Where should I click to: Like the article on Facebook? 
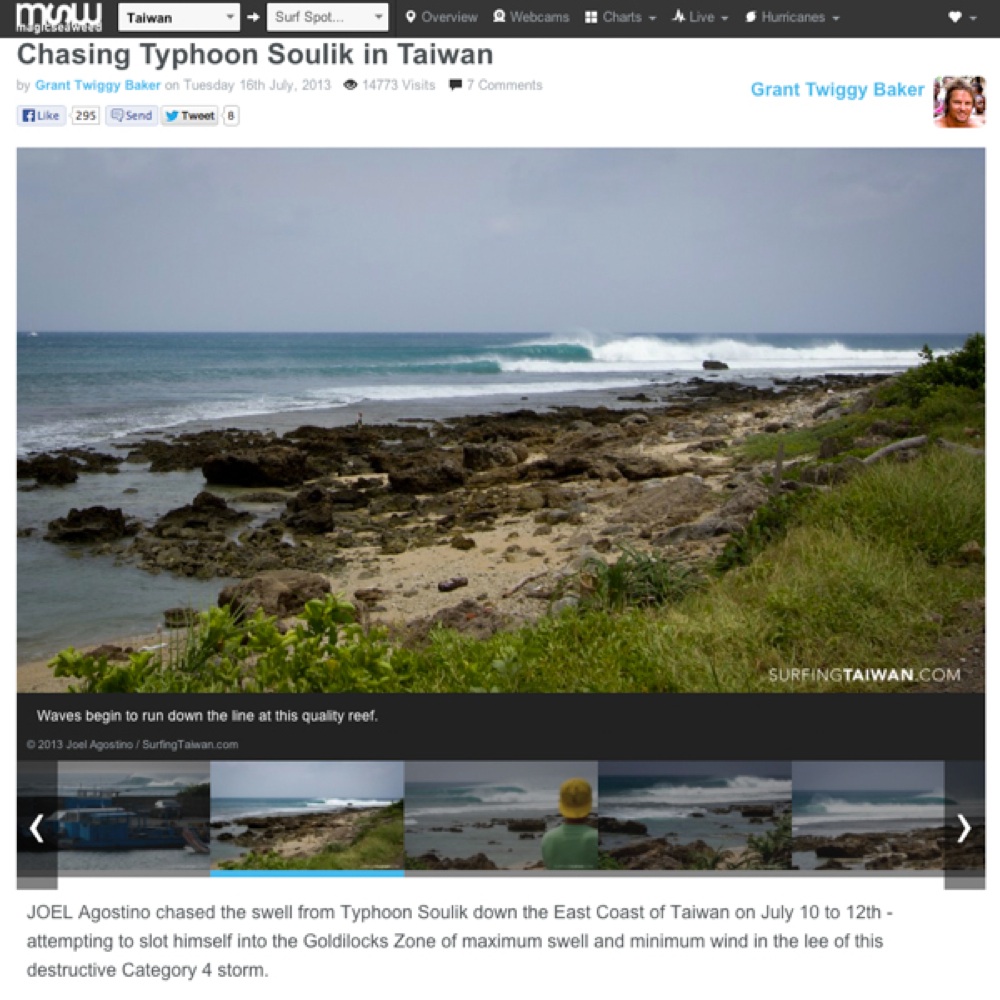point(41,115)
